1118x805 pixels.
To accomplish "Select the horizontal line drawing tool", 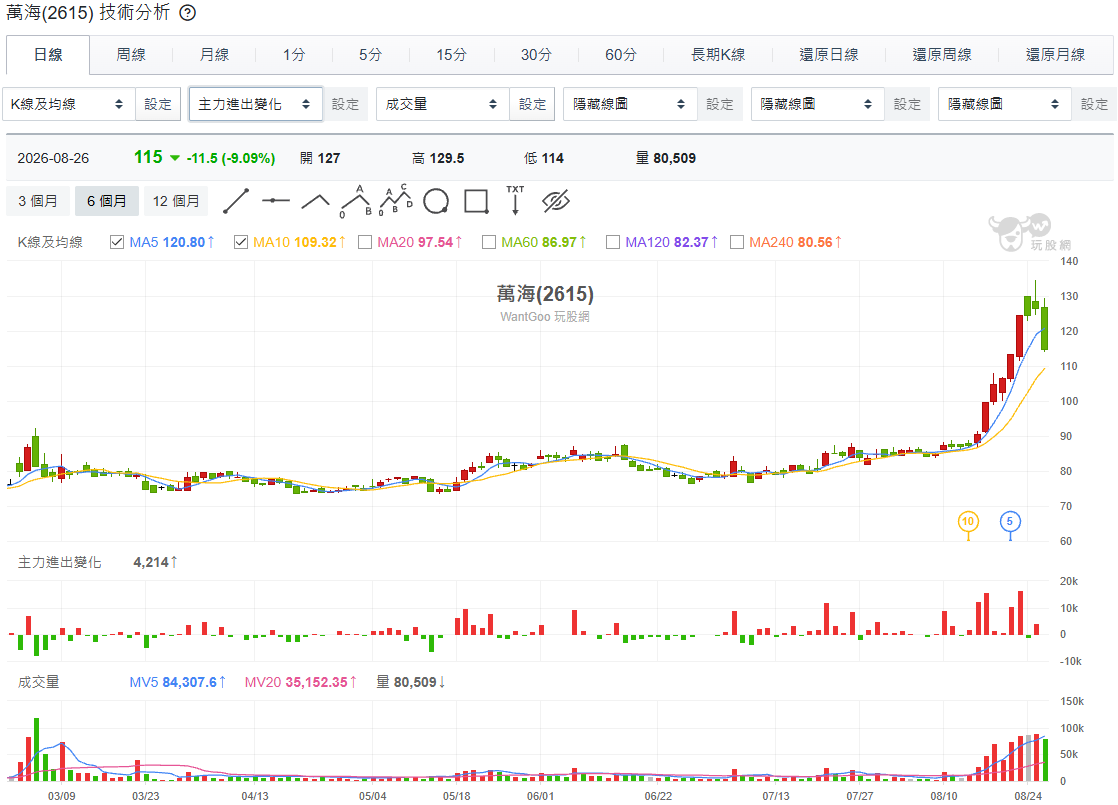I will (275, 201).
